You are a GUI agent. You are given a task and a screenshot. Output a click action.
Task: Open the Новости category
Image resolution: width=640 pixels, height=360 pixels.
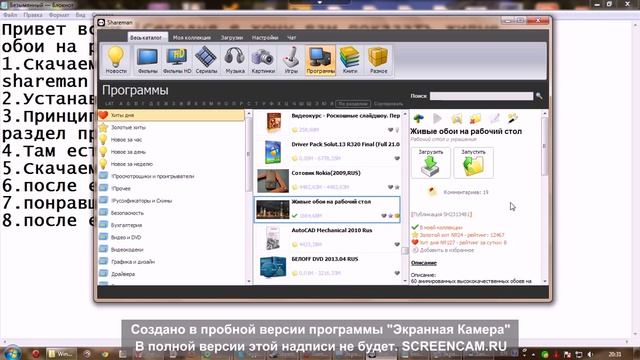click(x=116, y=60)
